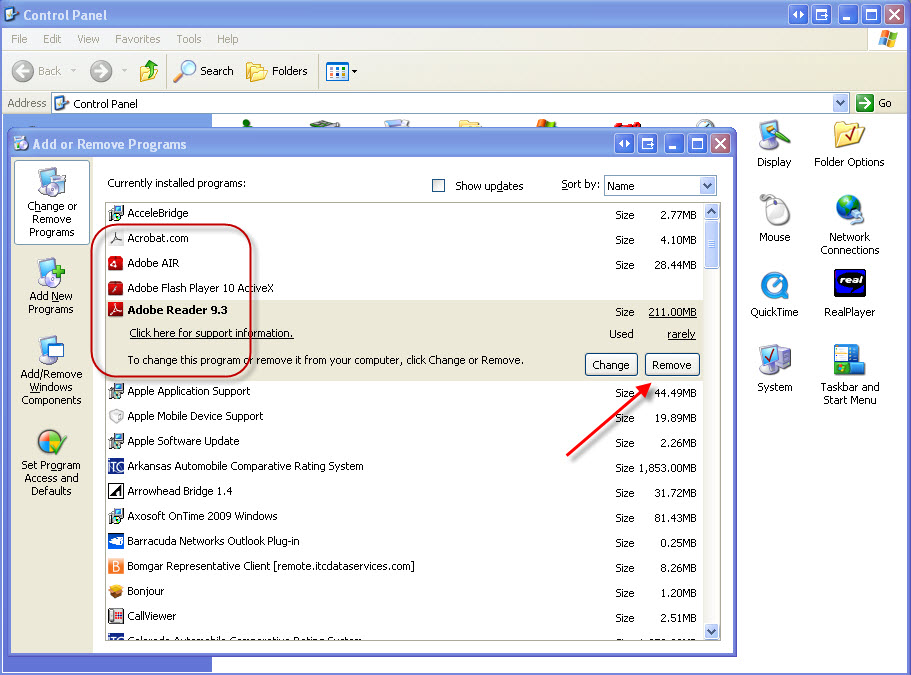Open the Mouse control panel icon
911x675 pixels.
(774, 218)
